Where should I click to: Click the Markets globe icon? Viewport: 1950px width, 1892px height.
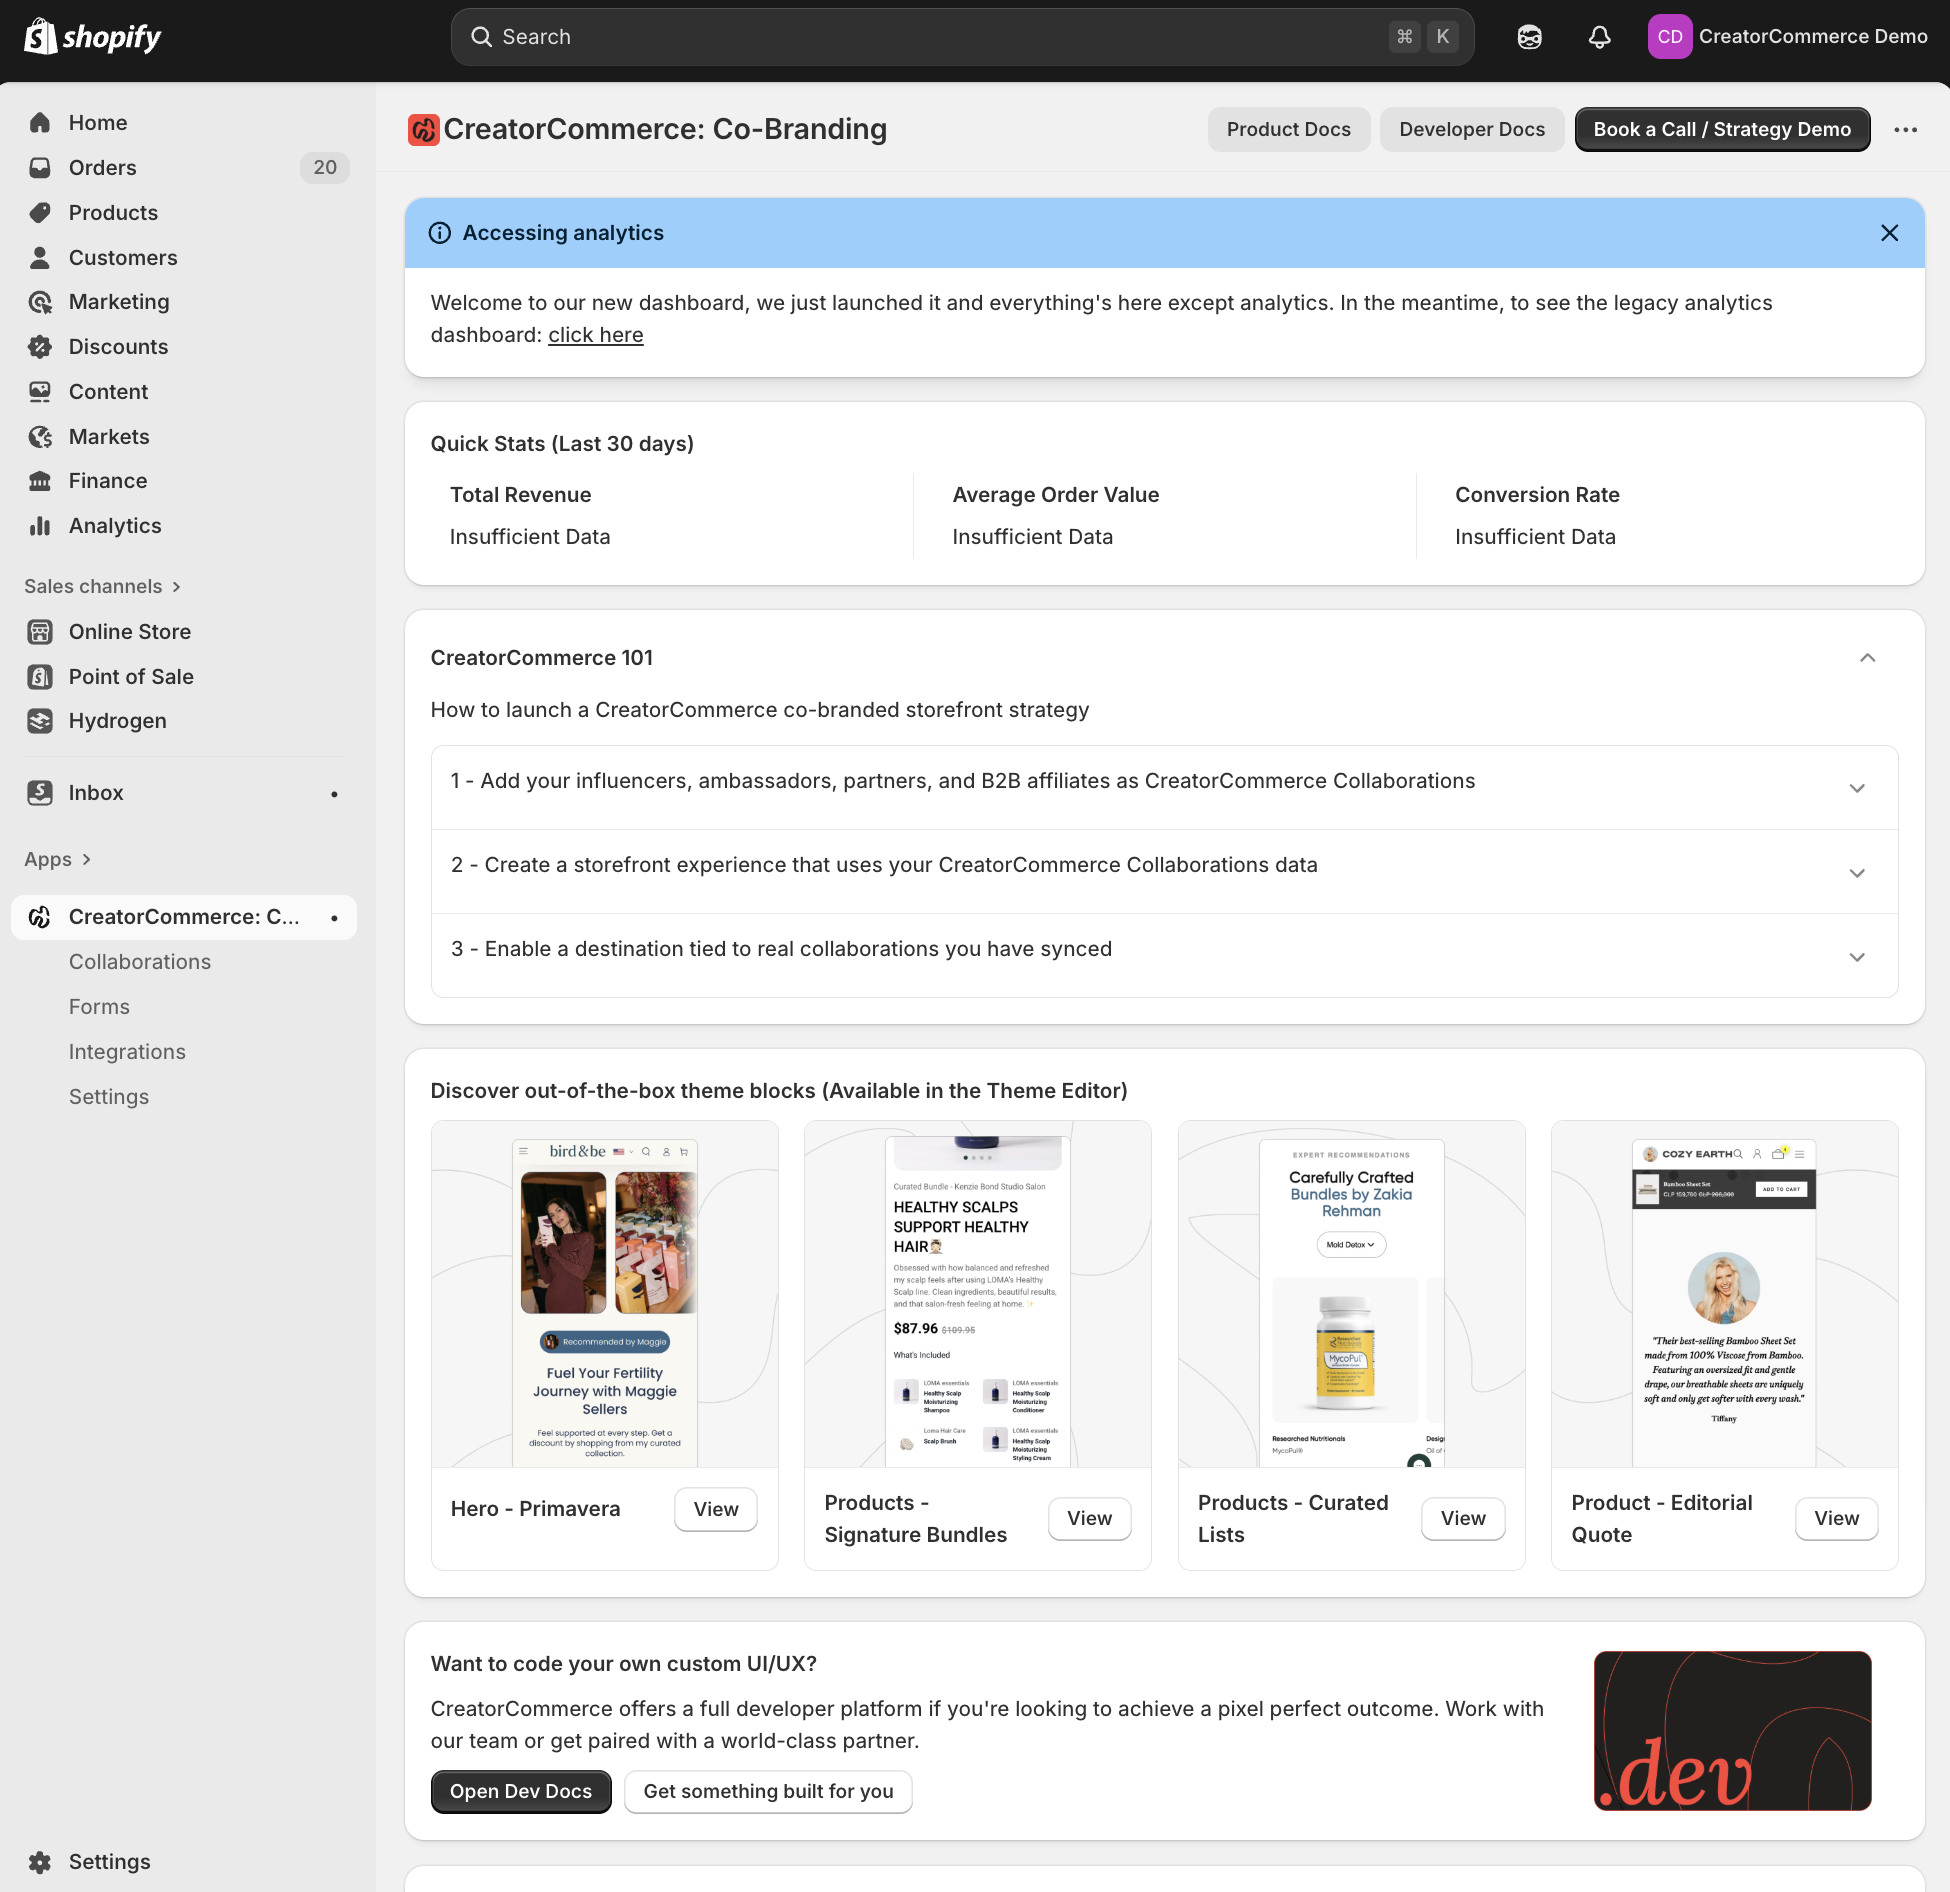[40, 437]
